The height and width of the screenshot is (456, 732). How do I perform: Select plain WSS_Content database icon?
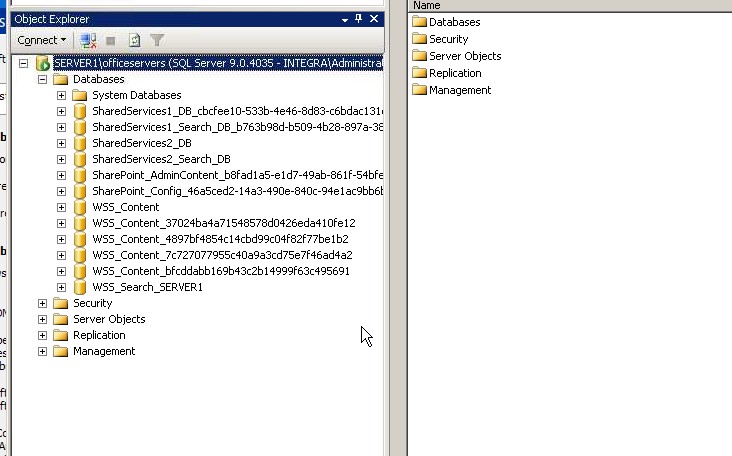point(80,207)
